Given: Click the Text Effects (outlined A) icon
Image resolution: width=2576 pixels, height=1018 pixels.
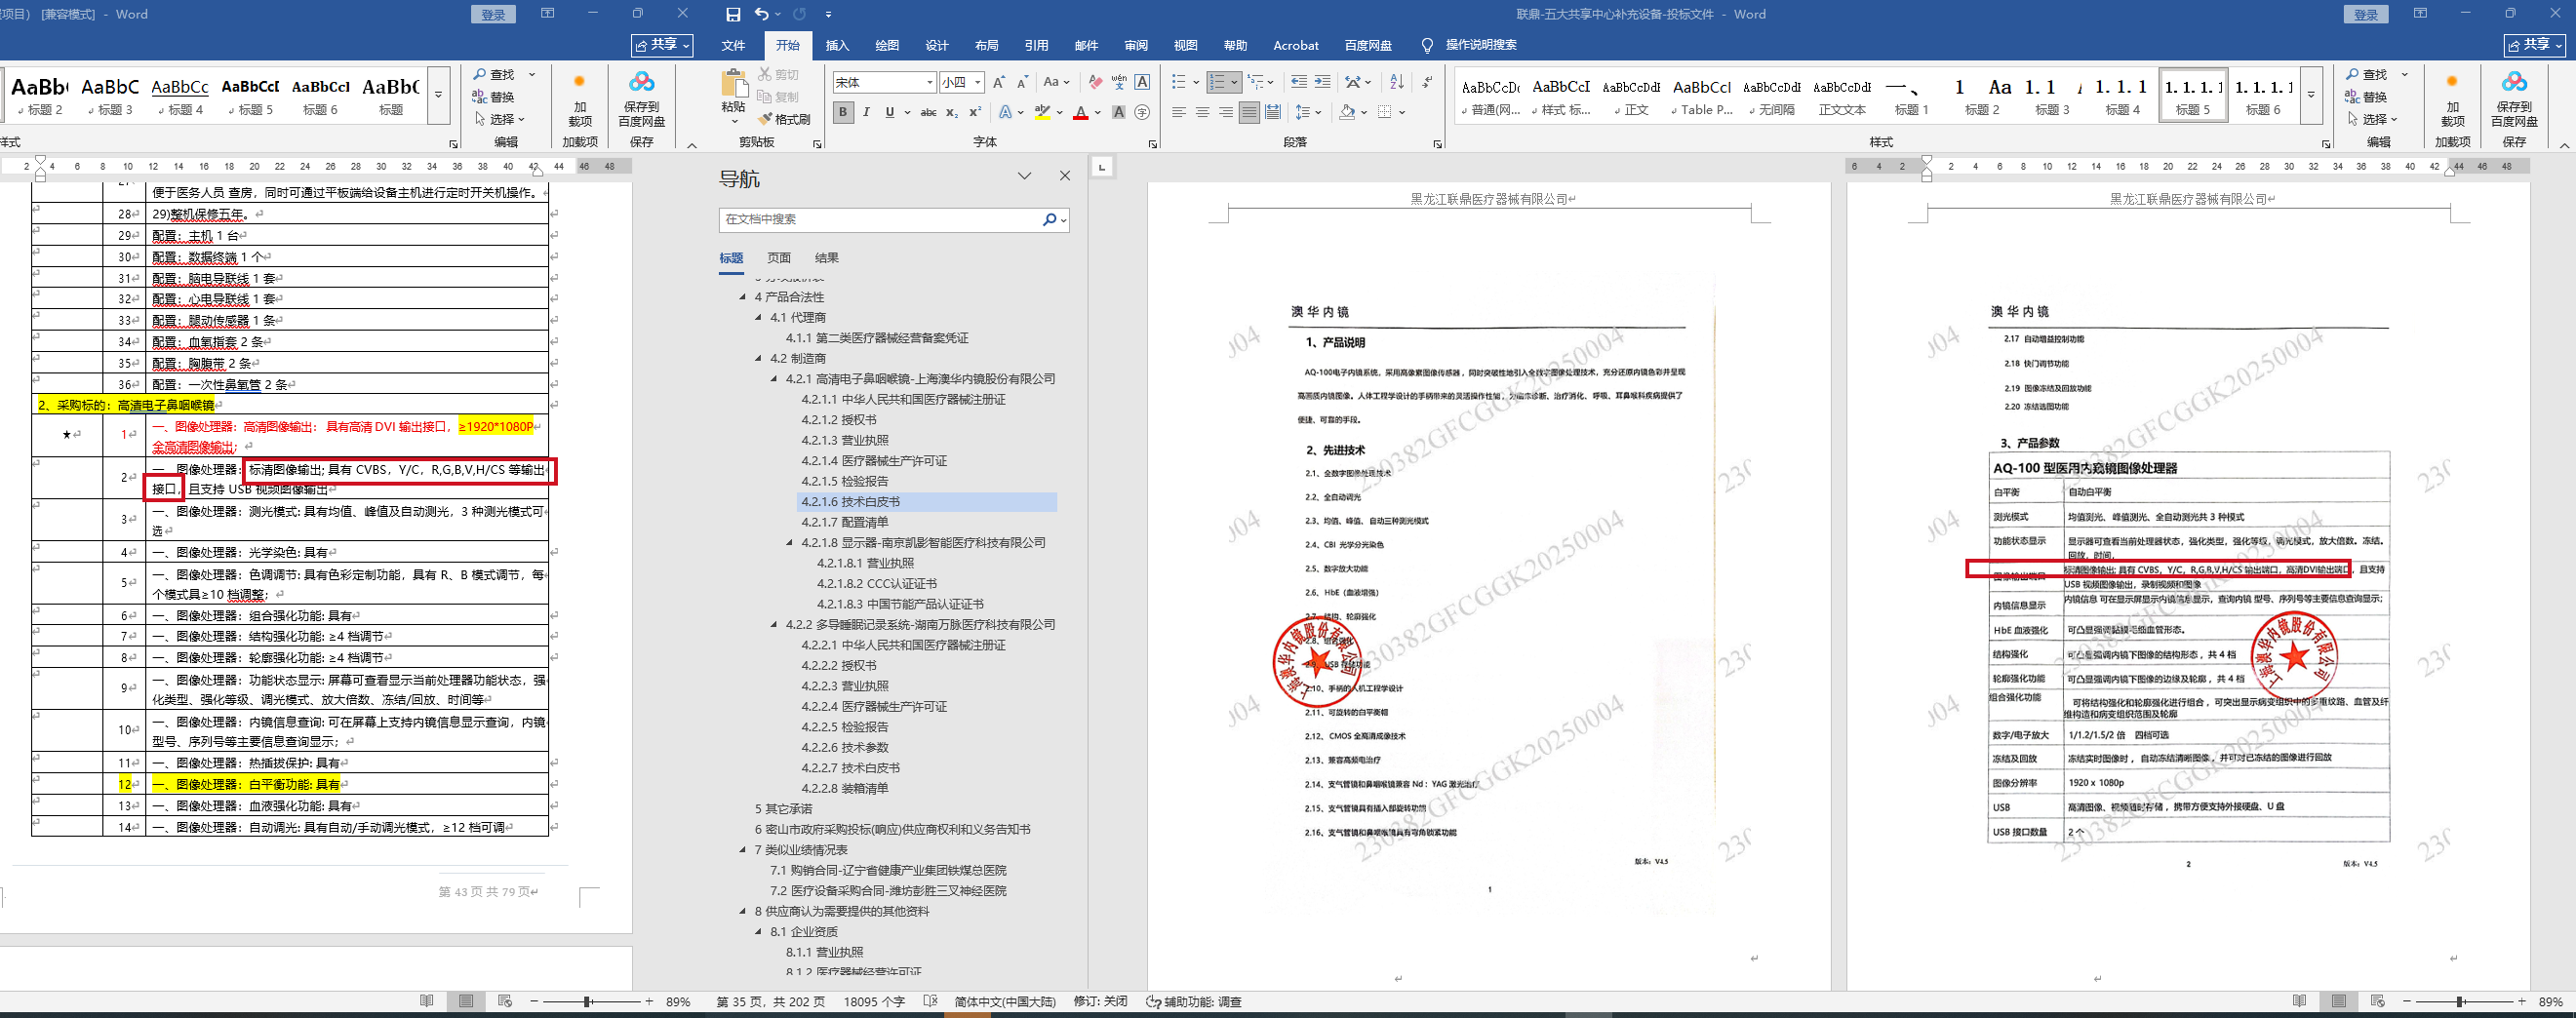Looking at the screenshot, I should click(1005, 112).
